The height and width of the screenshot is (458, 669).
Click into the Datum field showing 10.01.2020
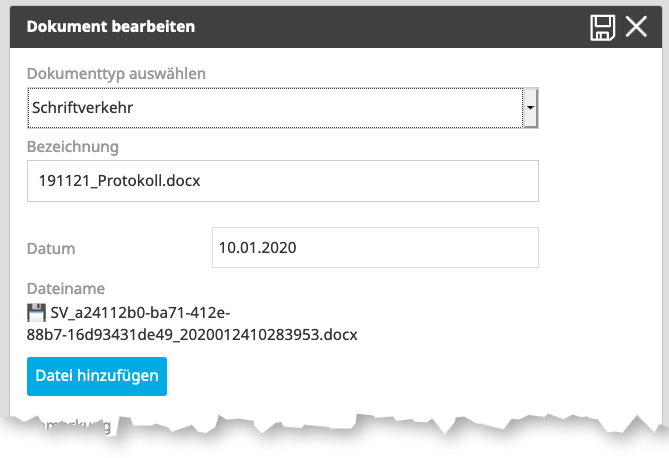coord(375,247)
